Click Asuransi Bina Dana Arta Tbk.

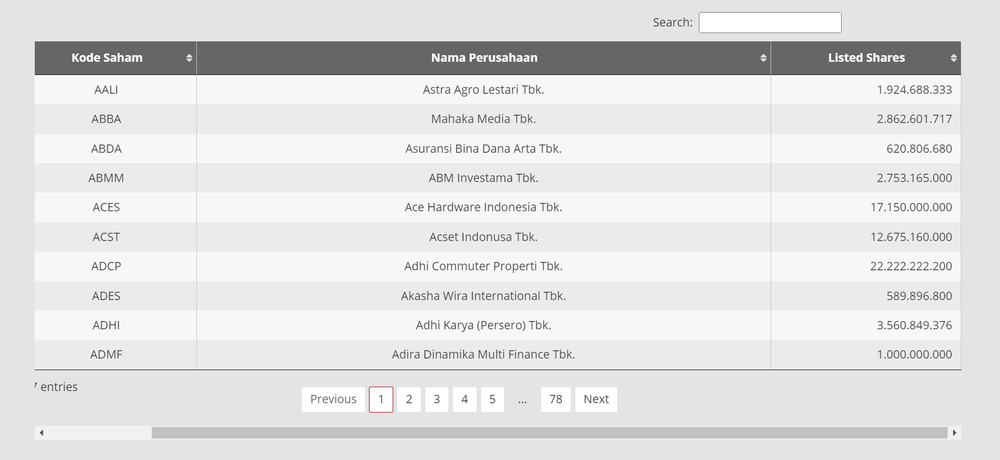tap(483, 149)
